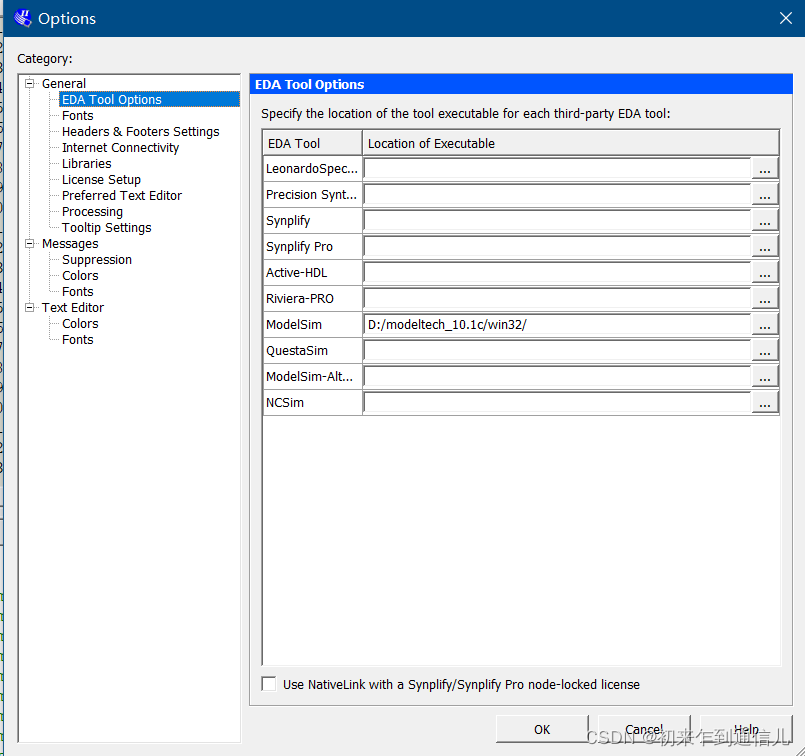Click the Quartus icon in the Options title bar
The height and width of the screenshot is (756, 805).
coord(23,18)
